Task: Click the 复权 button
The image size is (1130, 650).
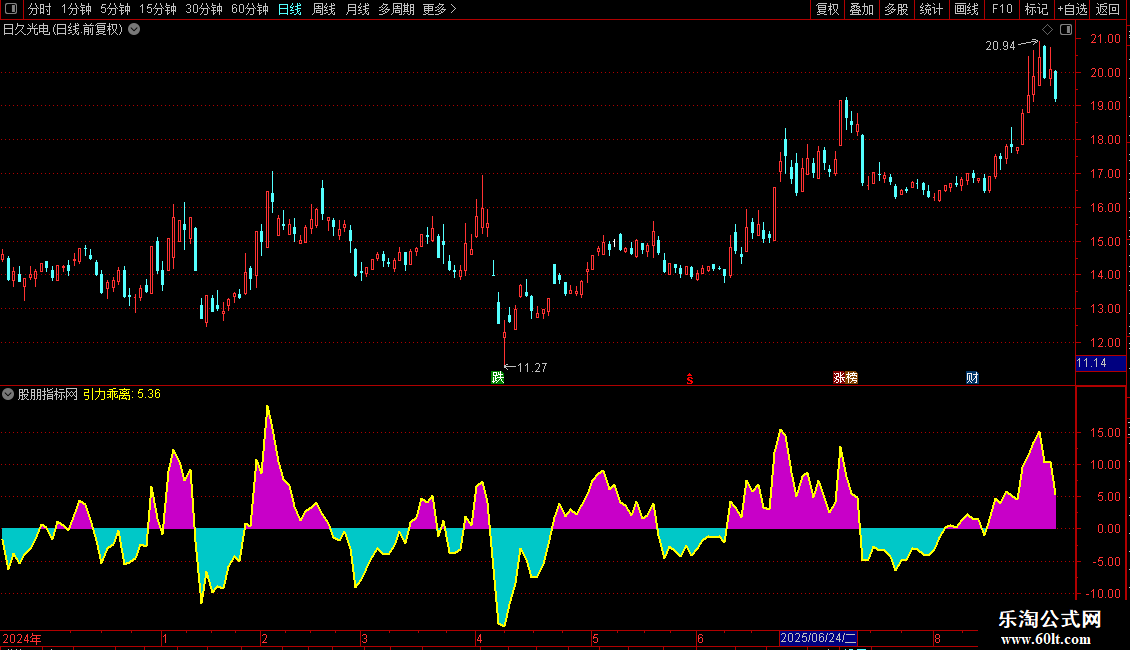Action: tap(827, 9)
